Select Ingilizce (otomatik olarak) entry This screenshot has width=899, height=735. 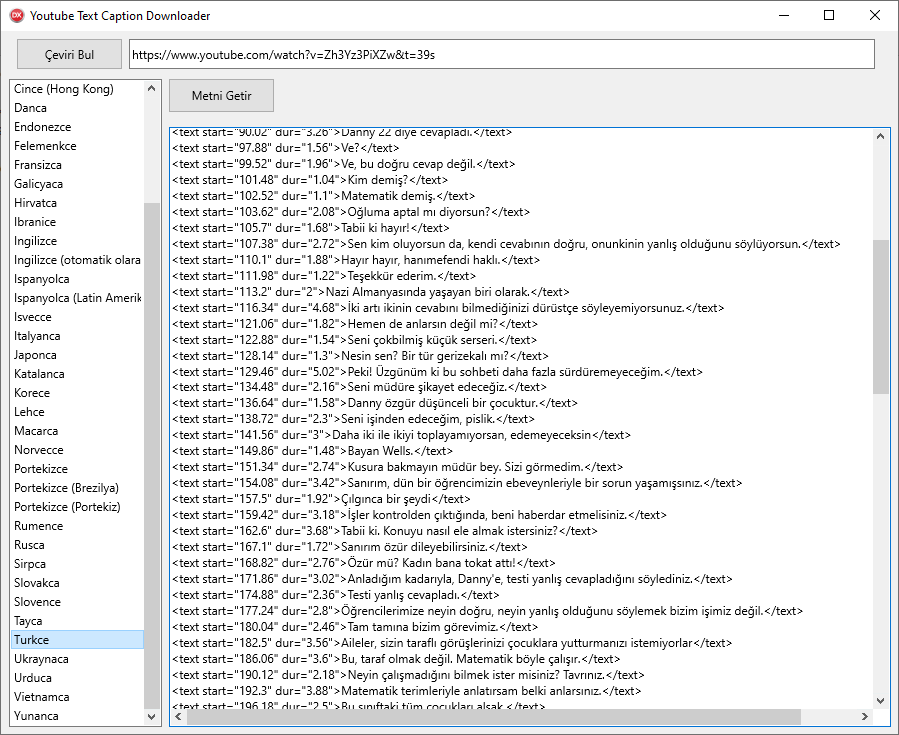tap(77, 260)
